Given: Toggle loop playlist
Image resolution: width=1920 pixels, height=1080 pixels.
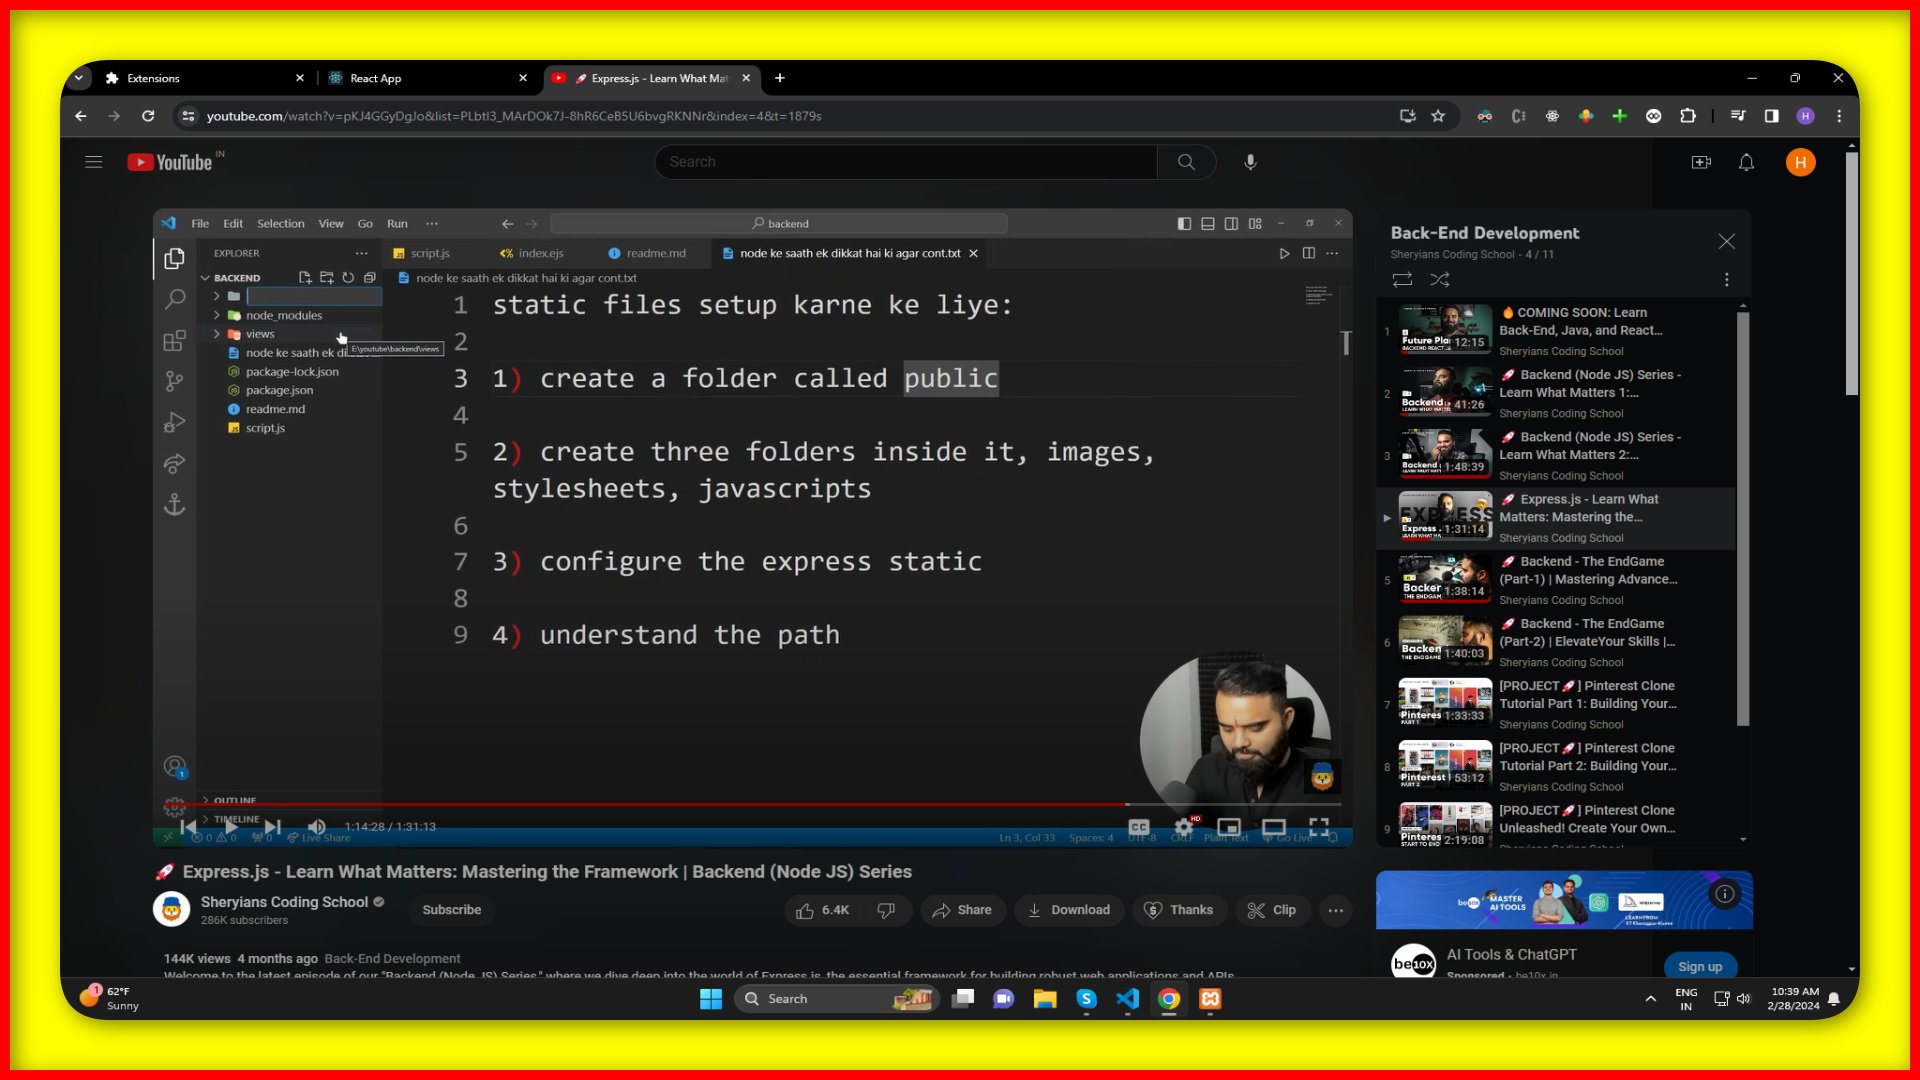Looking at the screenshot, I should point(1402,280).
